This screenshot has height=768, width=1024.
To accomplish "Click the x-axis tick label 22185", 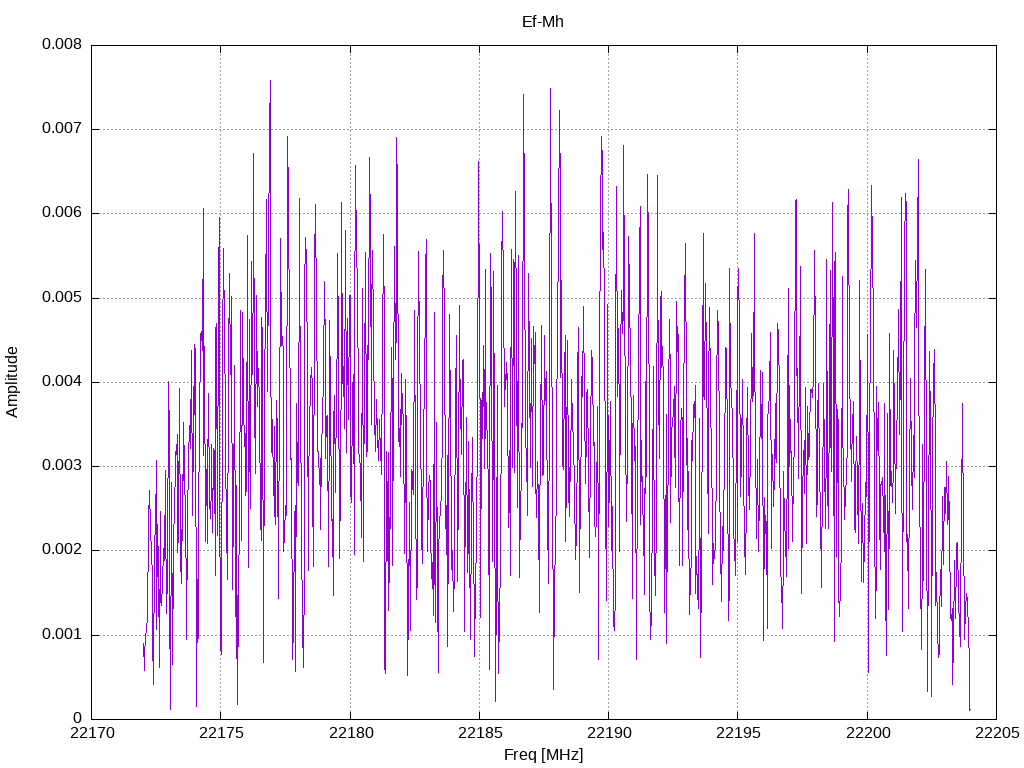I will pyautogui.click(x=480, y=733).
